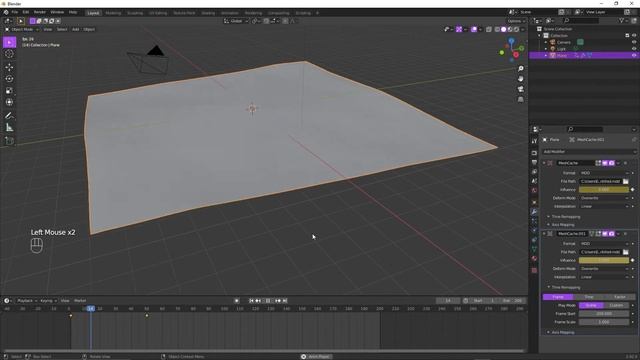Image resolution: width=640 pixels, height=360 pixels.
Task: Select the Move tool in viewport toolbar
Action: [x=9, y=67]
